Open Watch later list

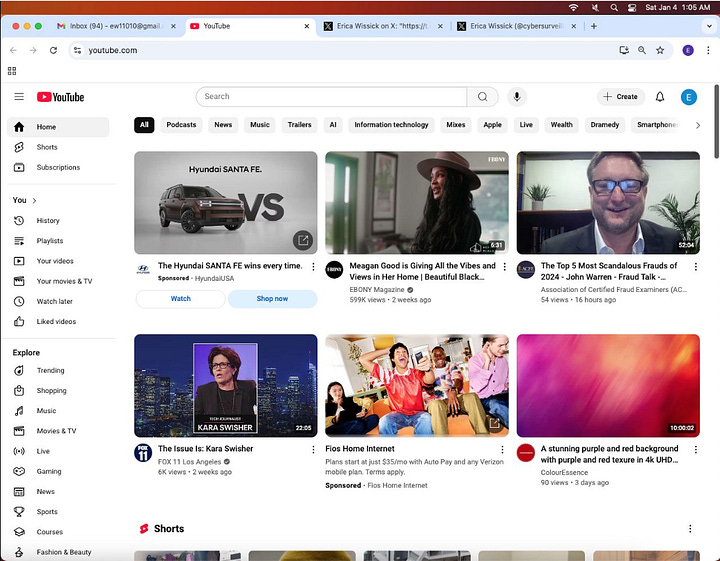coord(58,301)
